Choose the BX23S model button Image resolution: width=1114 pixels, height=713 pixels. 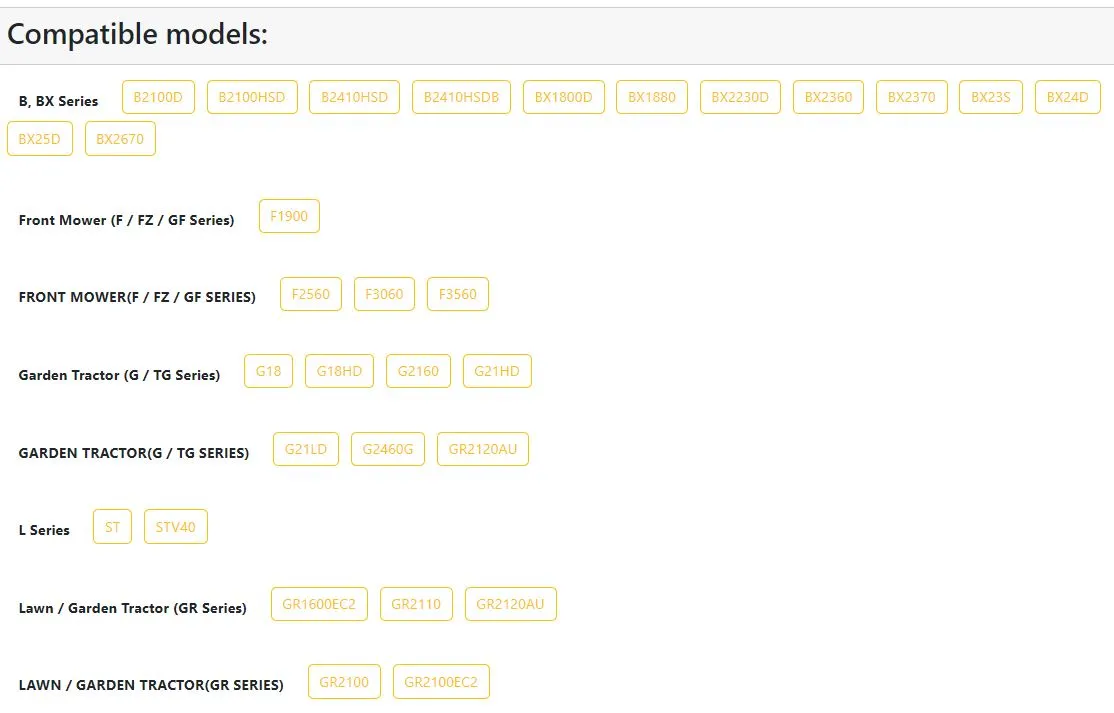[x=990, y=97]
